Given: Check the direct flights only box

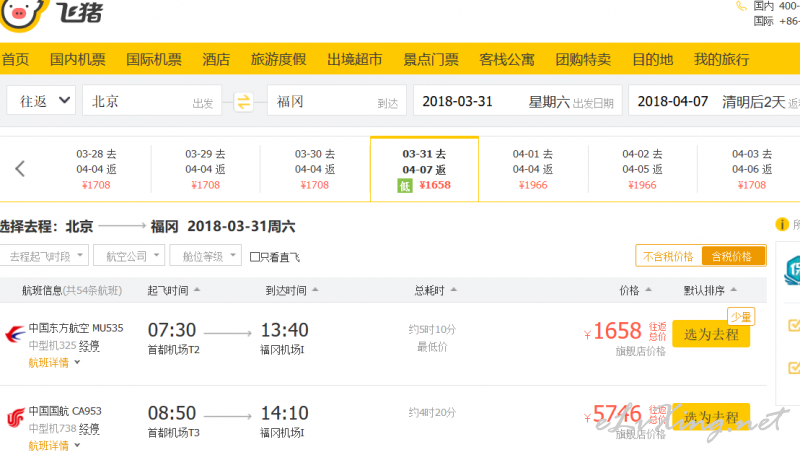Looking at the screenshot, I should point(255,257).
